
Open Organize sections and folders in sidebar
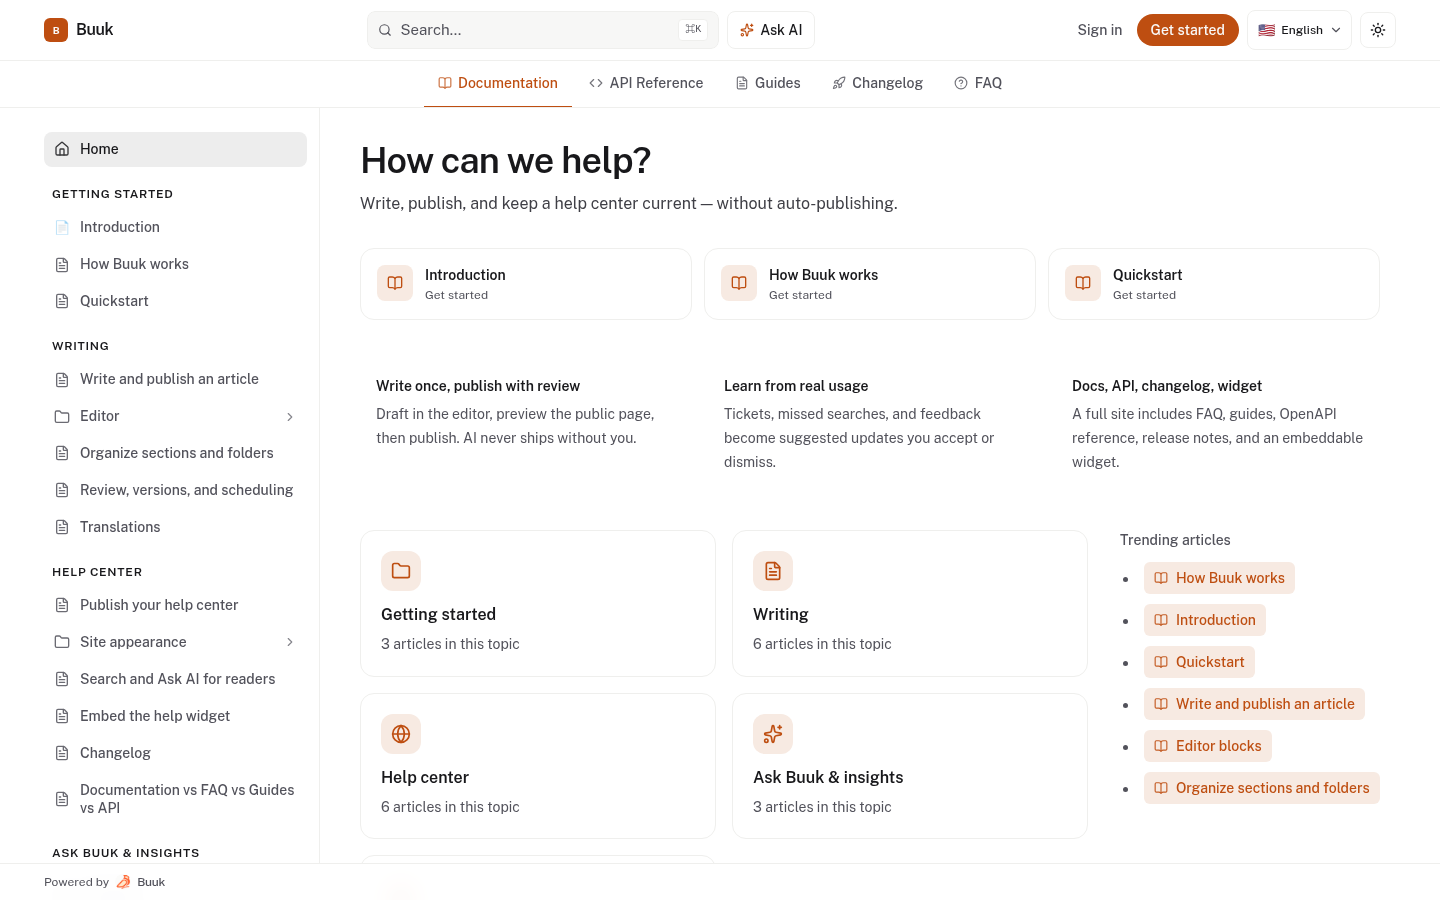pyautogui.click(x=175, y=453)
